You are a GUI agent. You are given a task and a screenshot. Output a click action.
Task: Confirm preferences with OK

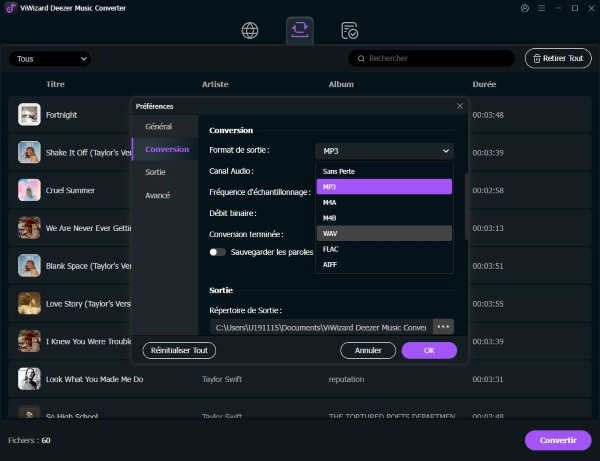tap(429, 350)
